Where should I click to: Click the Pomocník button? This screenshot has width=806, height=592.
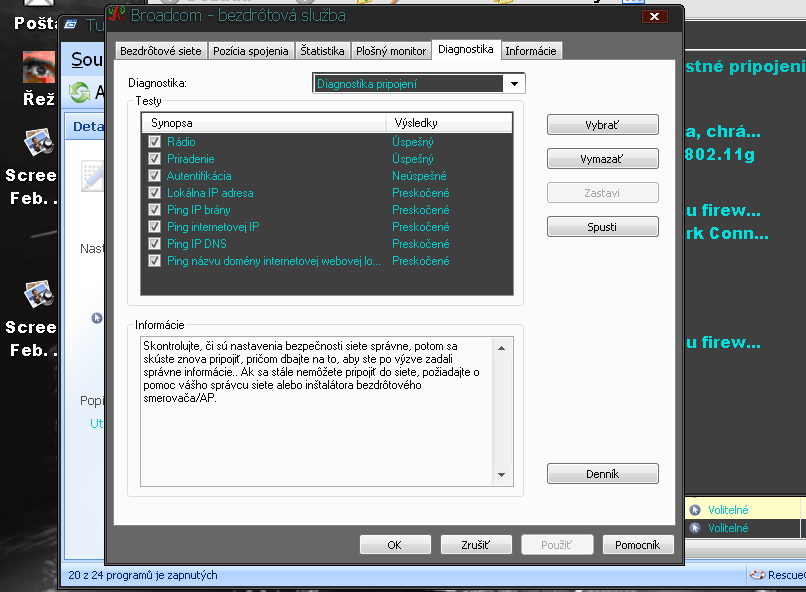(x=638, y=545)
